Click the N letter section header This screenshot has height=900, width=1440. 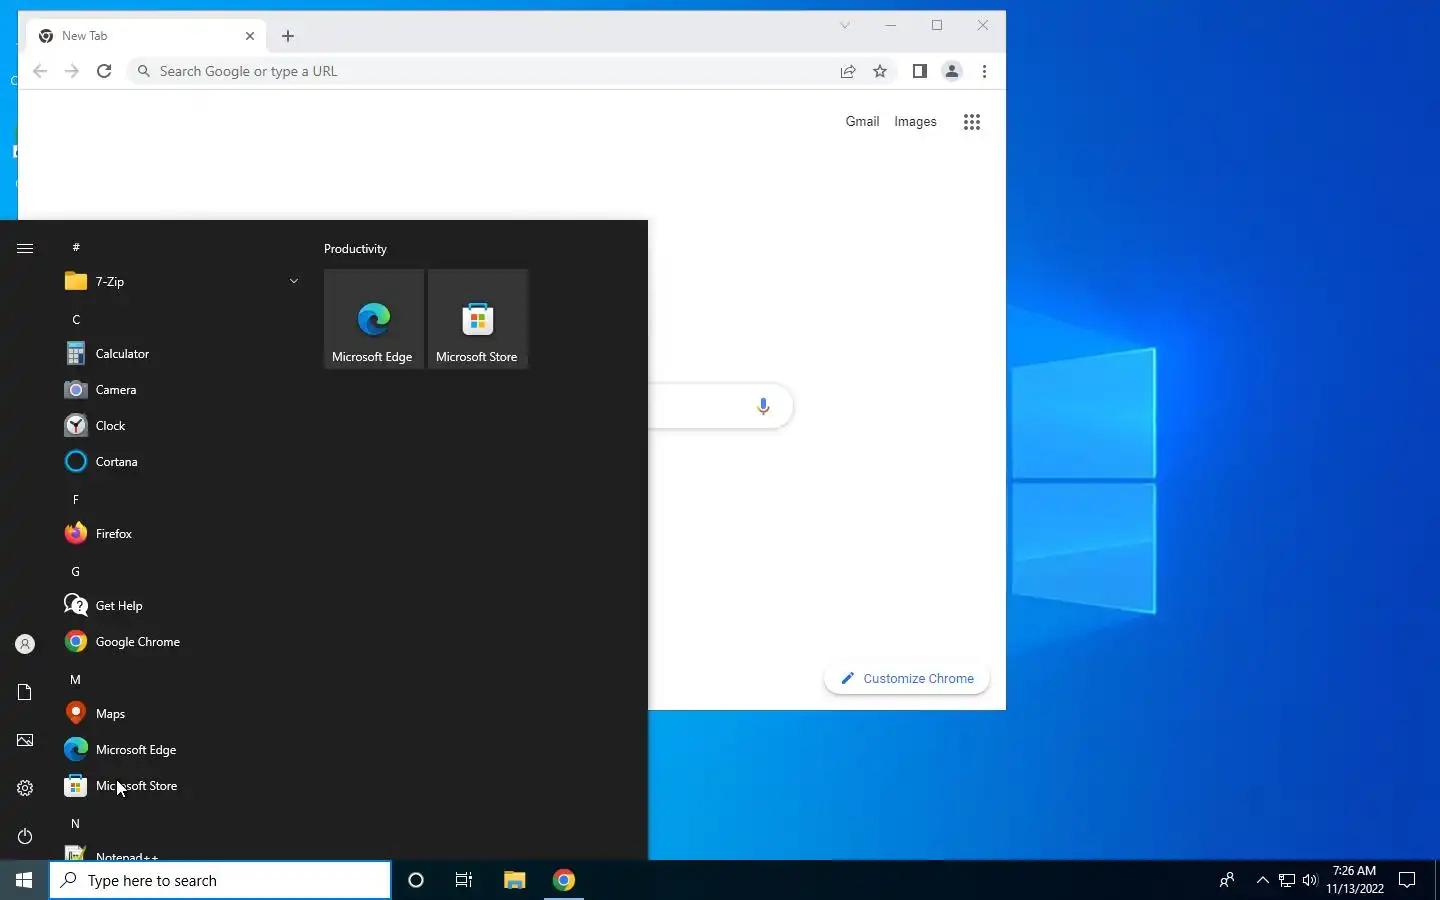click(76, 823)
